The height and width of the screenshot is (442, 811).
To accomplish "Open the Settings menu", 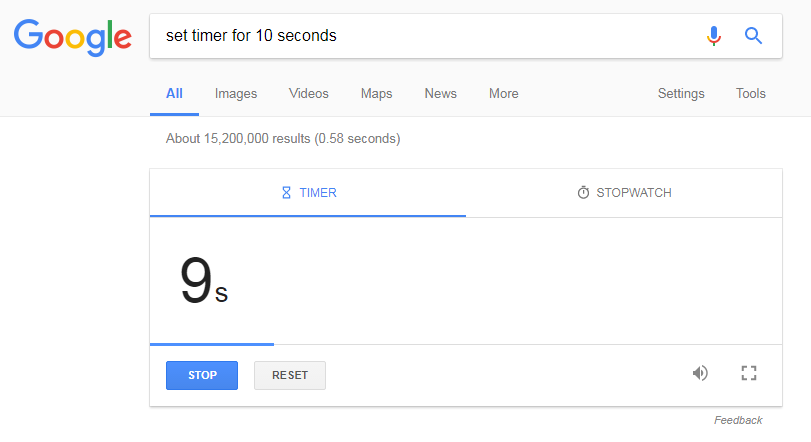I will pyautogui.click(x=681, y=94).
